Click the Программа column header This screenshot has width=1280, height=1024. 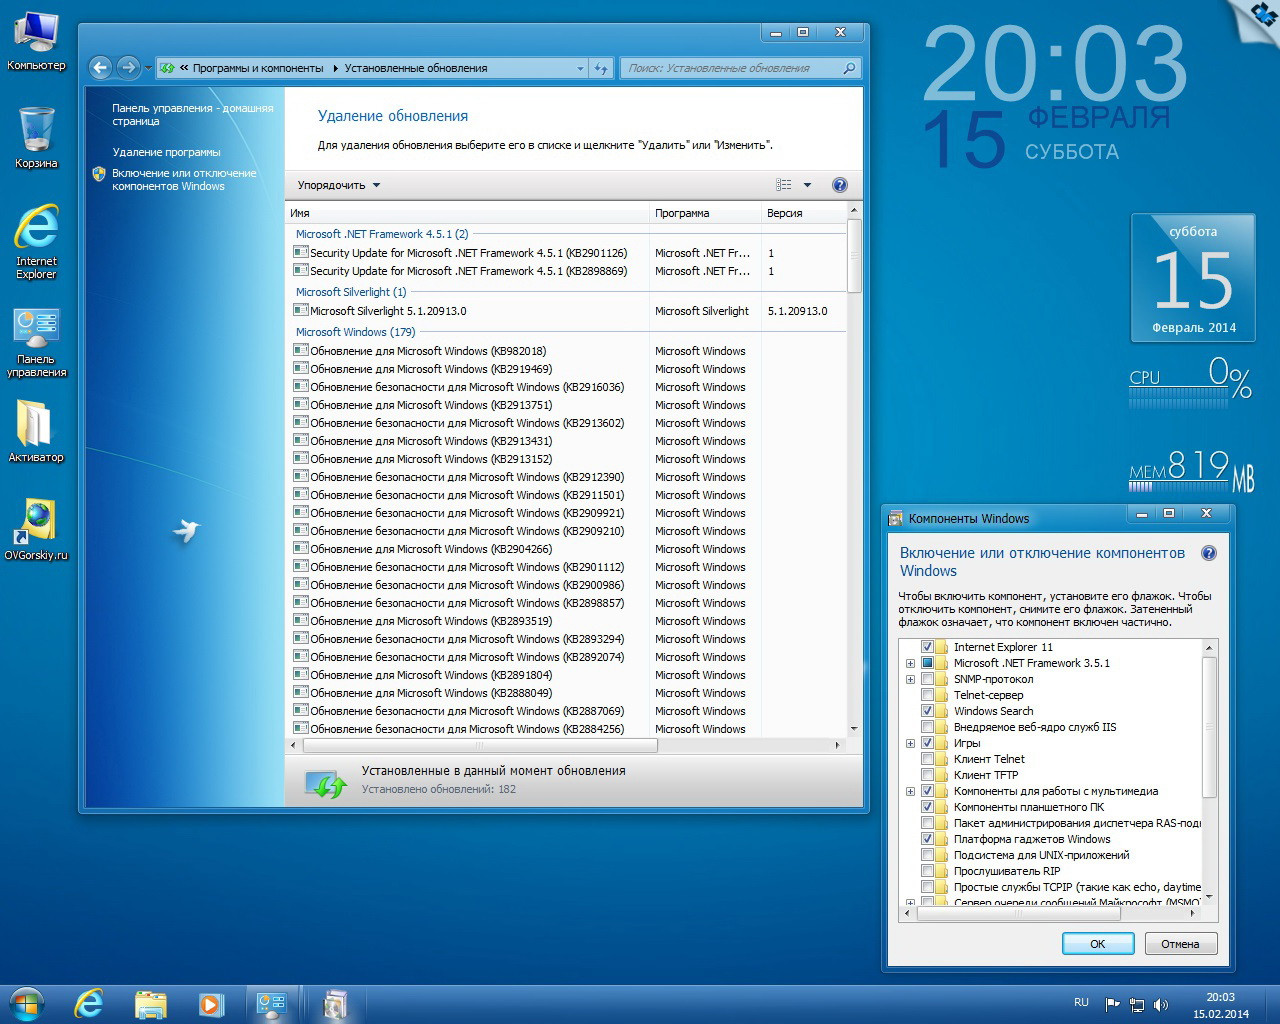(705, 213)
